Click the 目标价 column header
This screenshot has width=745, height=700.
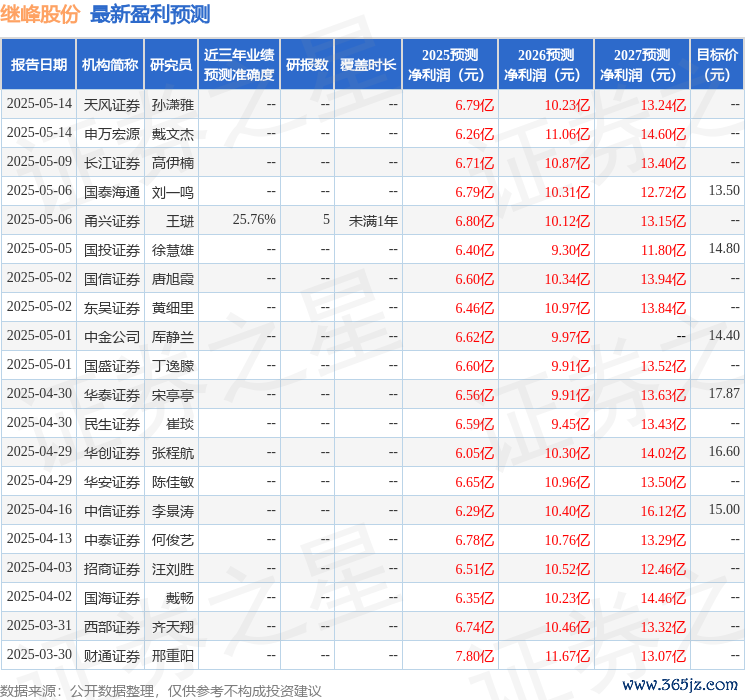716,65
